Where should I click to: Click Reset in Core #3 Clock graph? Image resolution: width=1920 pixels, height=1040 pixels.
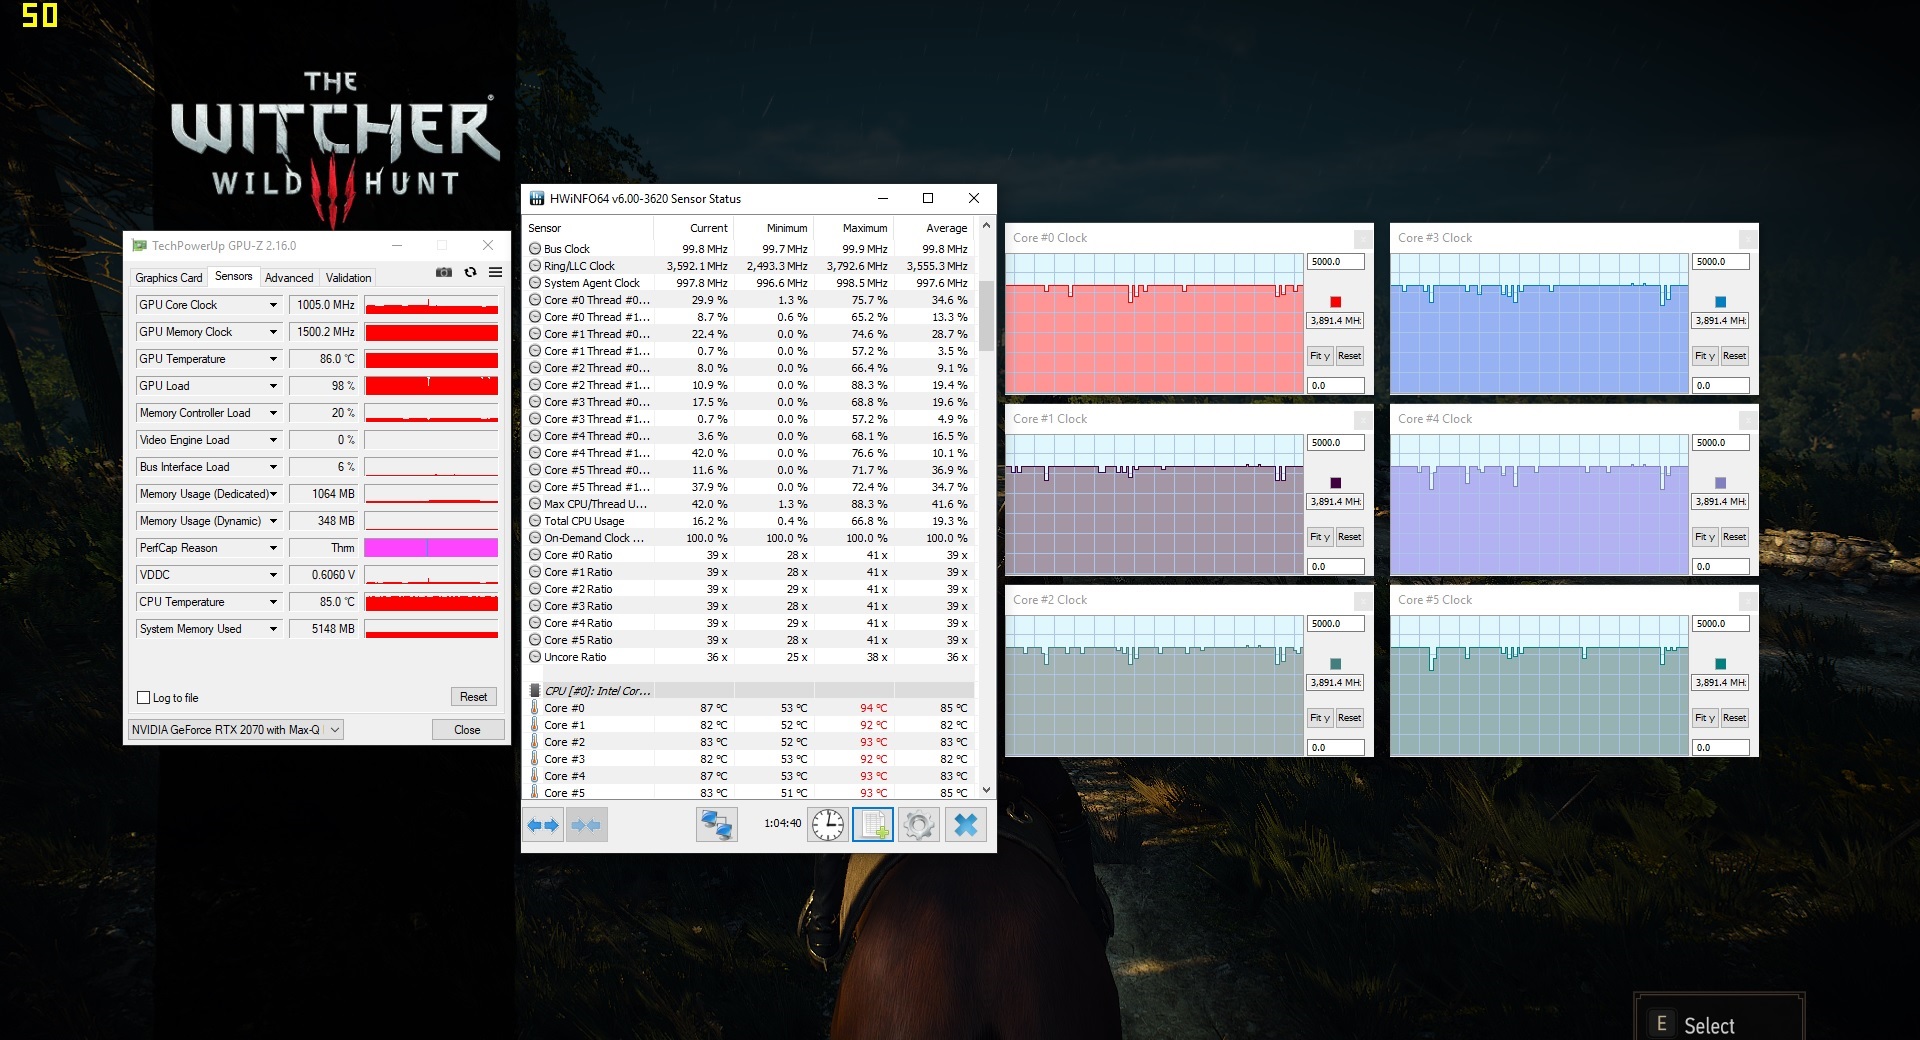click(1734, 356)
